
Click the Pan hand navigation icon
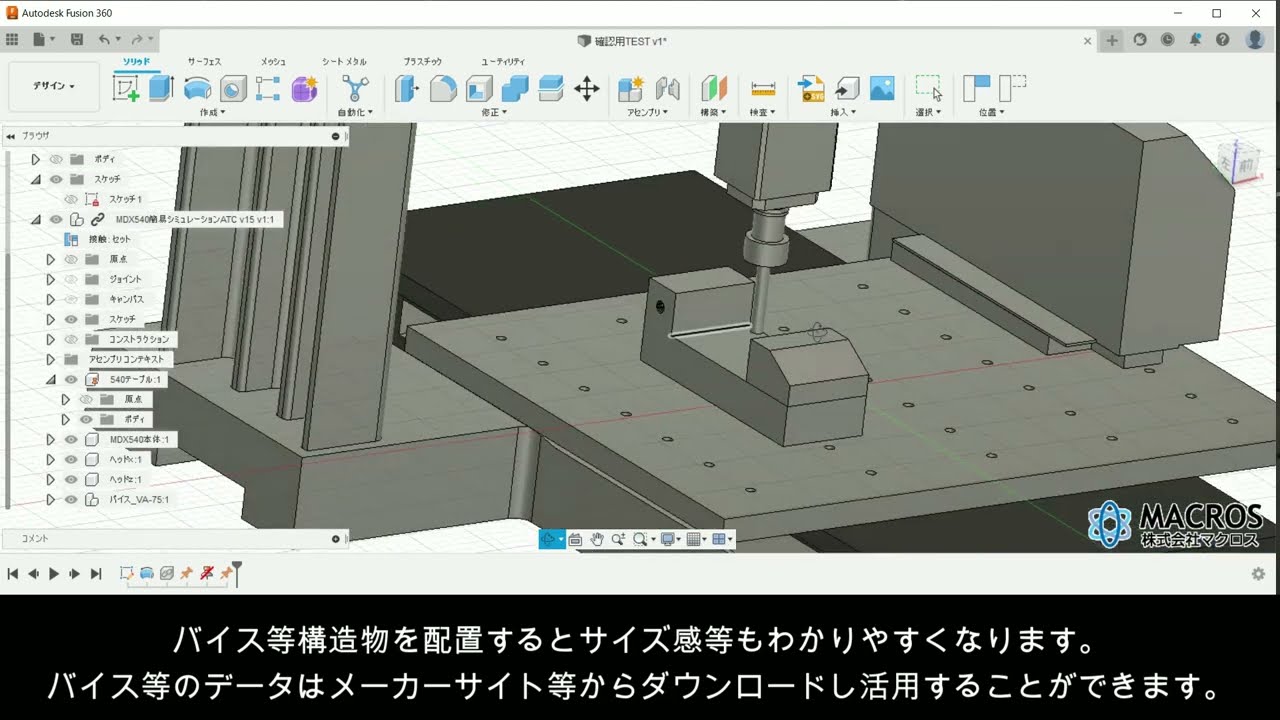pos(597,539)
